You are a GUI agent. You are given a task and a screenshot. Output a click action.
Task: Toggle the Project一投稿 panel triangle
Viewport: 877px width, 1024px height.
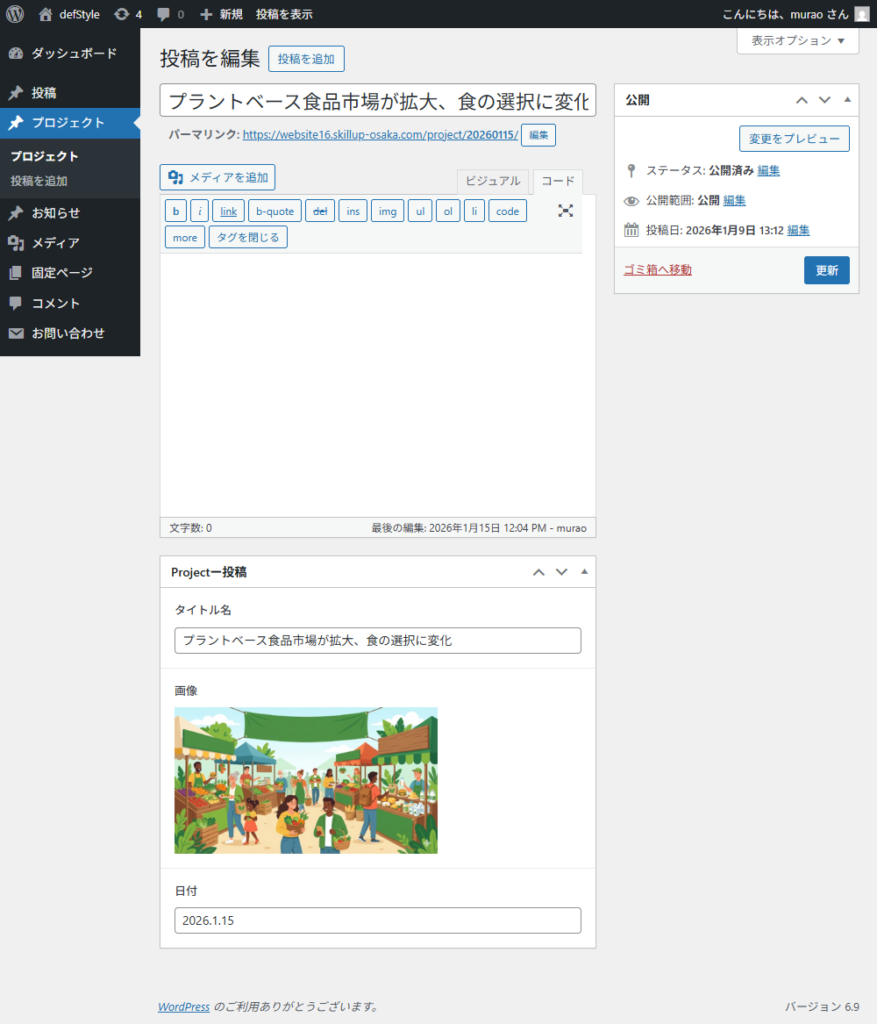(x=584, y=572)
